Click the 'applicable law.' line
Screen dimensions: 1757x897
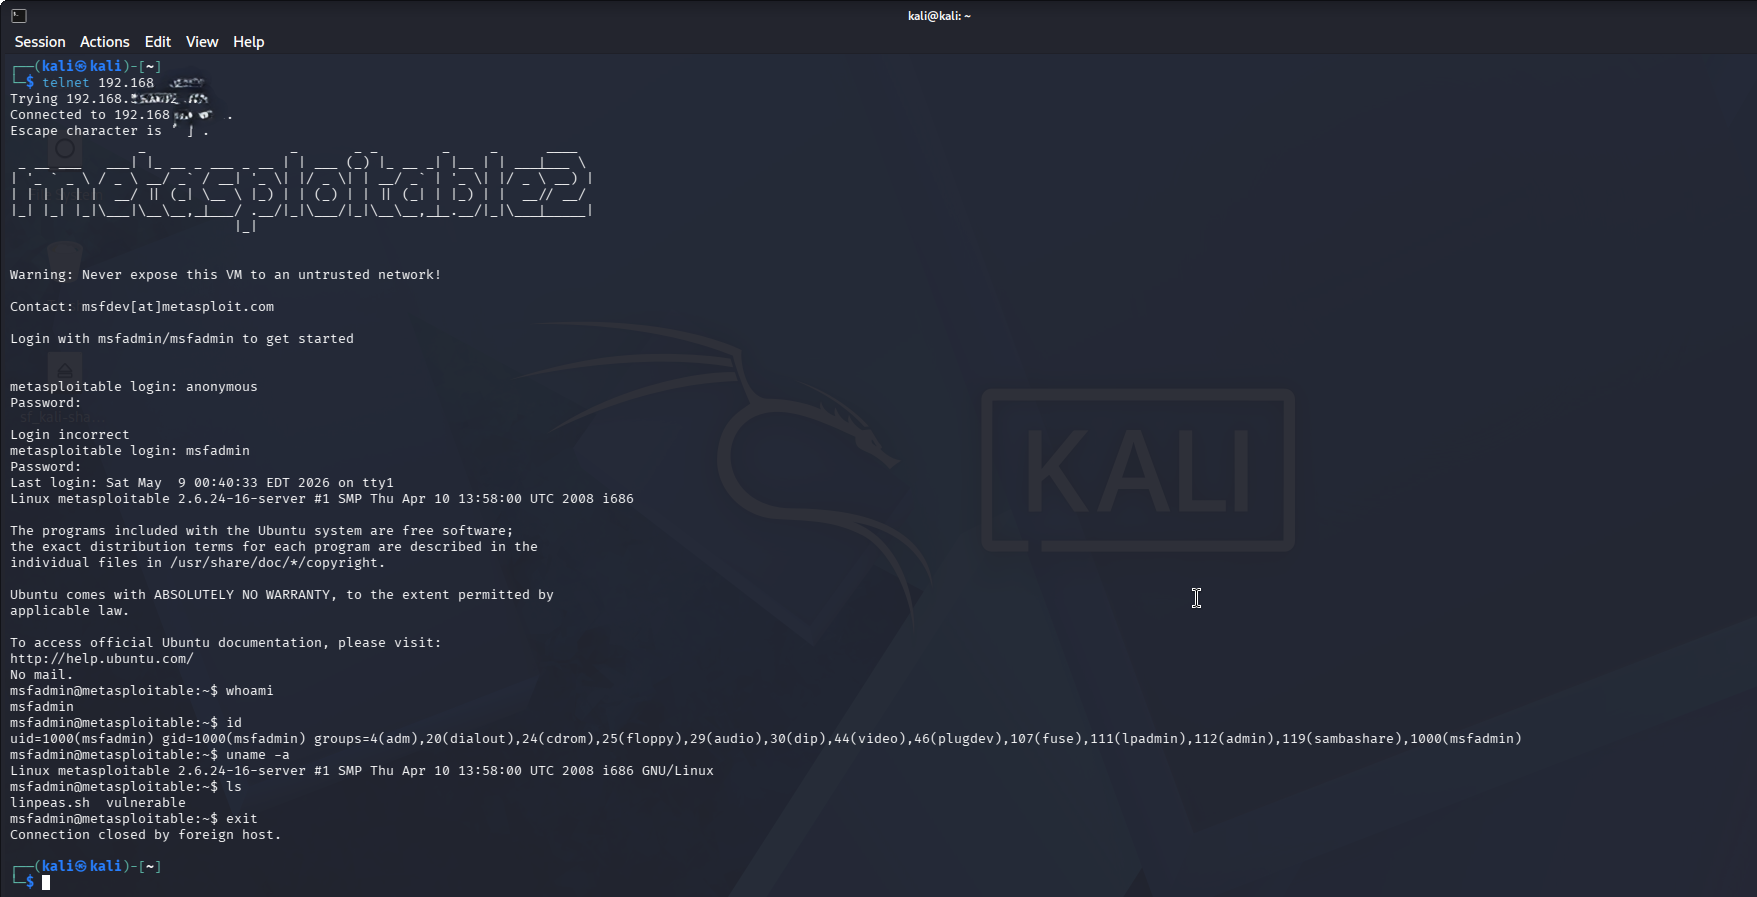coord(70,611)
